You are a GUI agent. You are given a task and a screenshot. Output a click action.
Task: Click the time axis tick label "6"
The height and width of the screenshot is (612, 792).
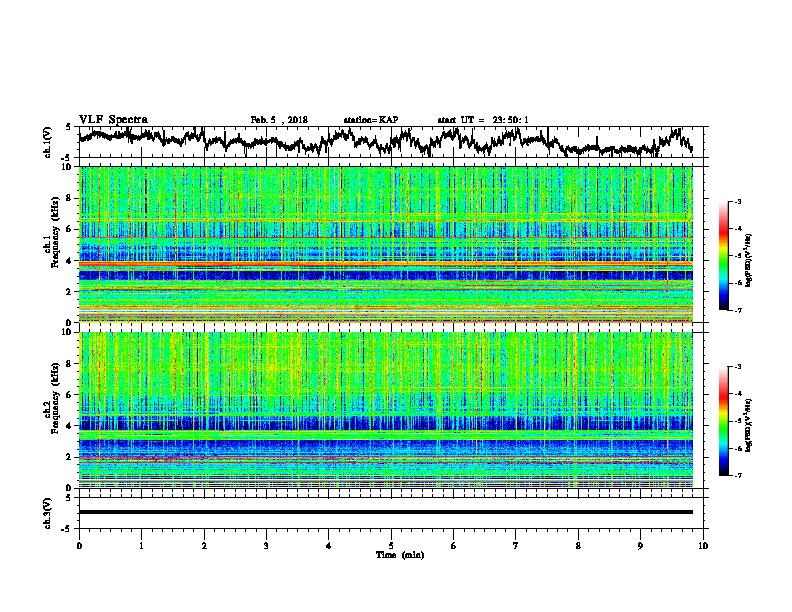coord(454,546)
